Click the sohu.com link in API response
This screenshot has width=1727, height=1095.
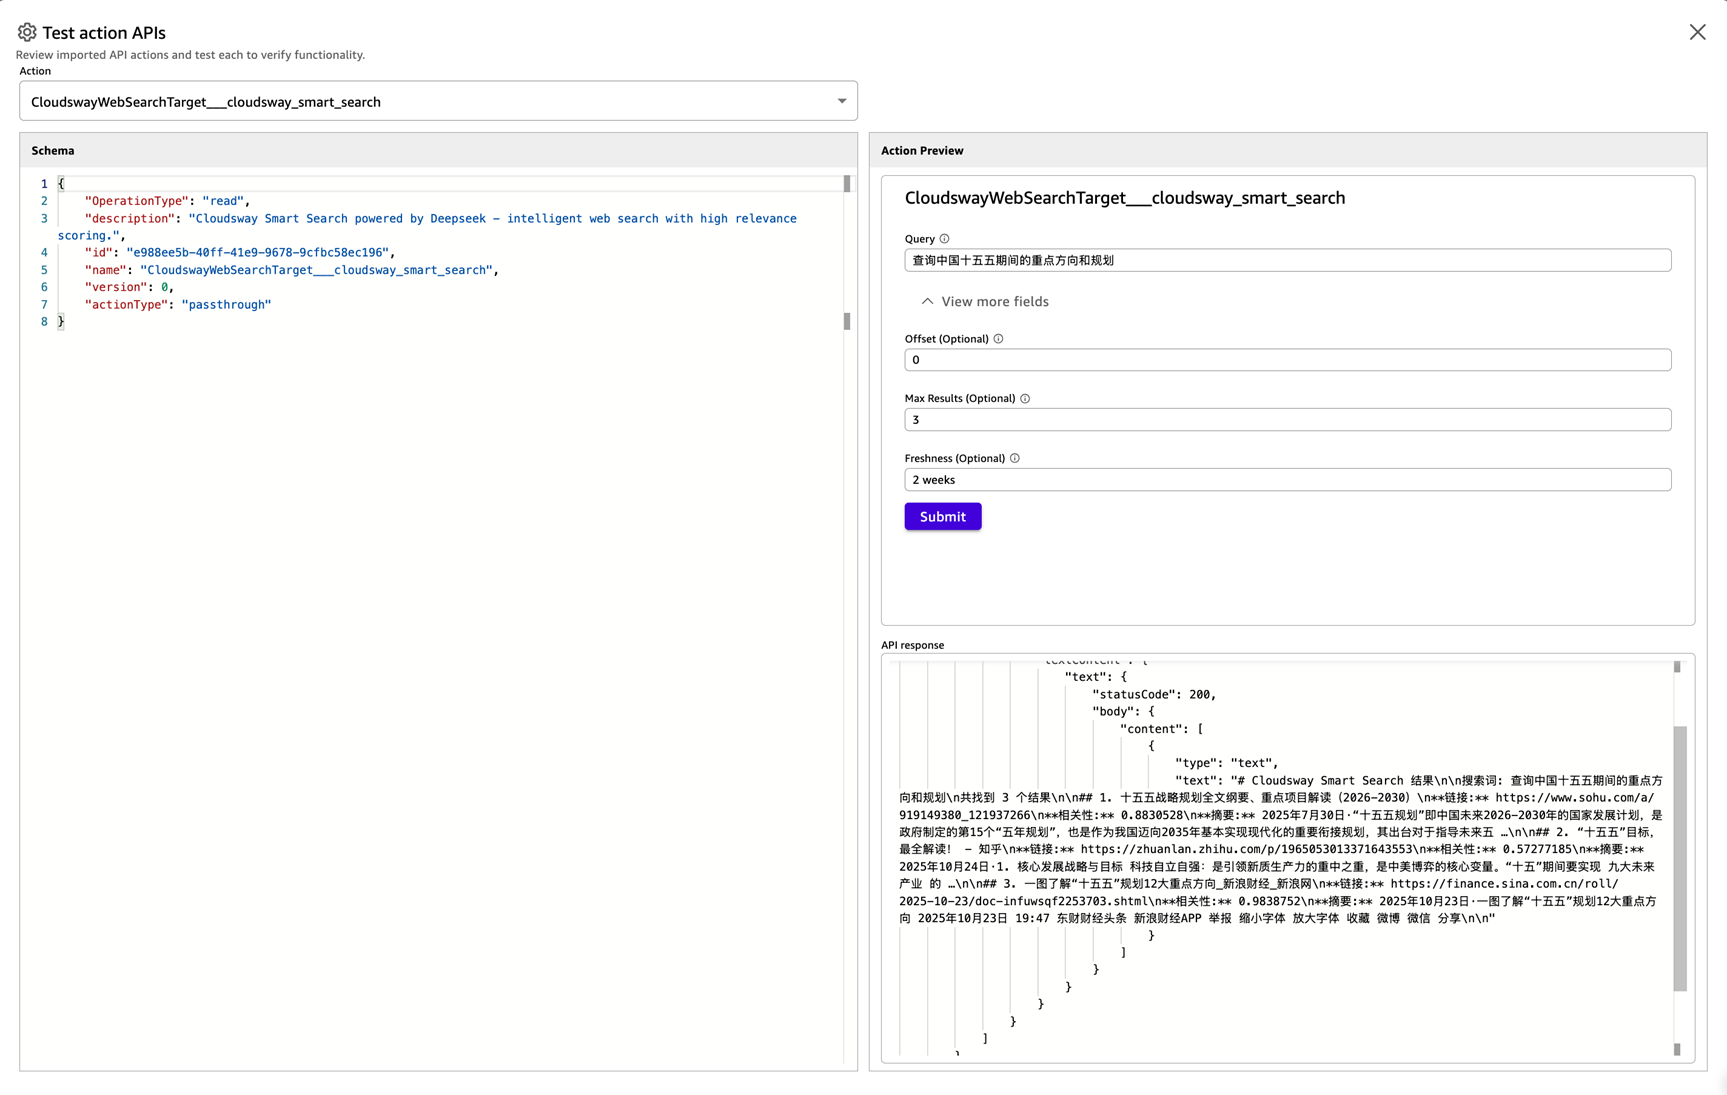(x=1573, y=798)
